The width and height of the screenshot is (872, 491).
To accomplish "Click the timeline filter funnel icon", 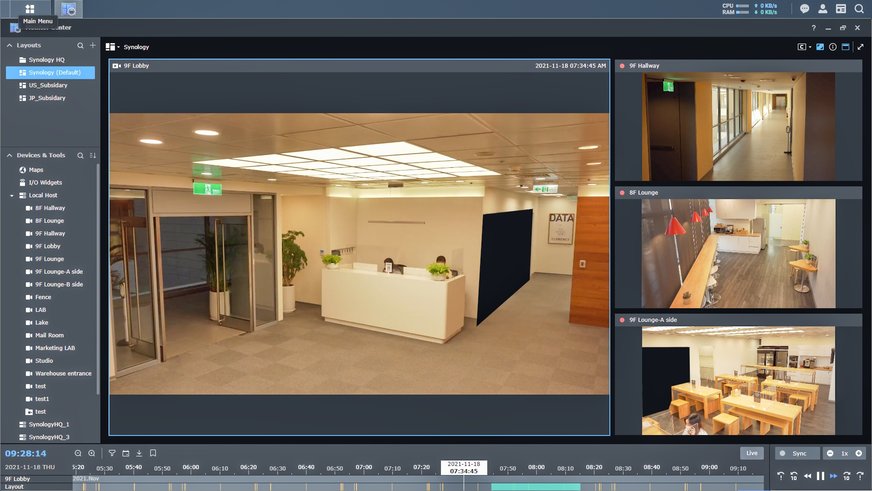I will [112, 453].
